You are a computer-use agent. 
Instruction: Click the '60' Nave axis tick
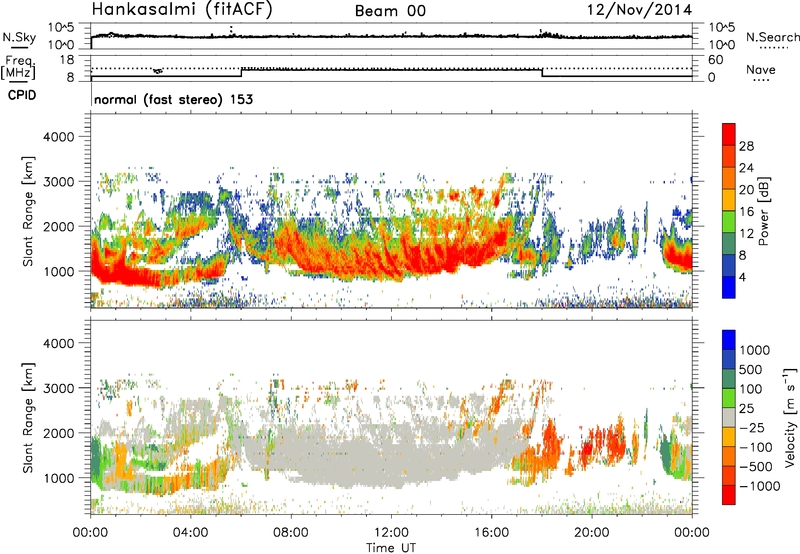[x=715, y=60]
